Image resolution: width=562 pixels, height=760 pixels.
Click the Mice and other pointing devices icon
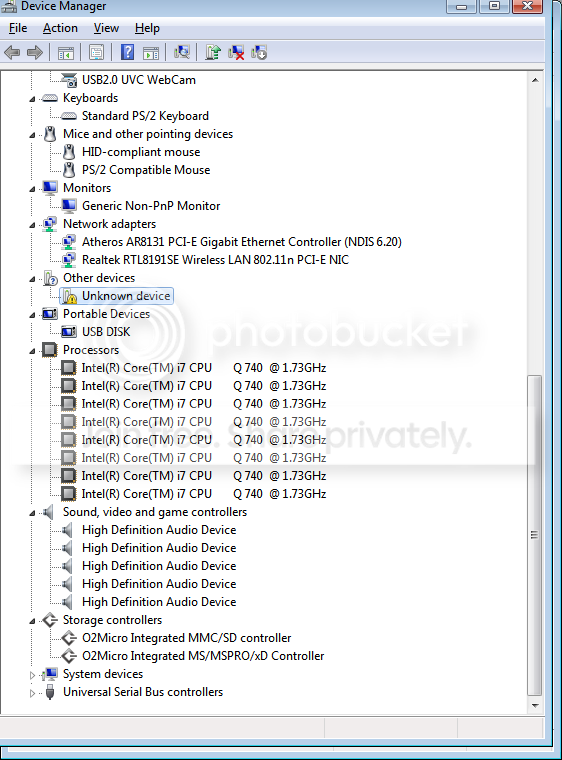click(x=50, y=134)
